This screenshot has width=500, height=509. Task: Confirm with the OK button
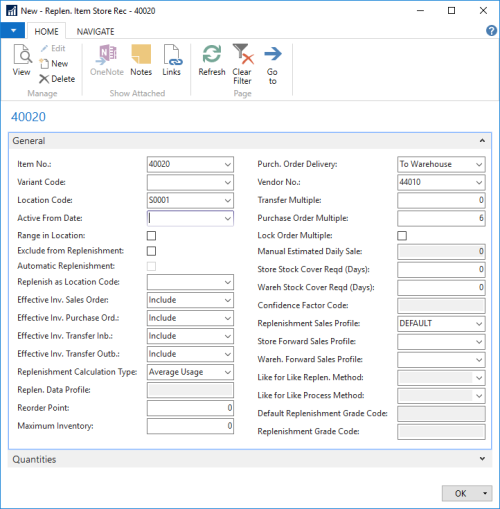[x=460, y=493]
